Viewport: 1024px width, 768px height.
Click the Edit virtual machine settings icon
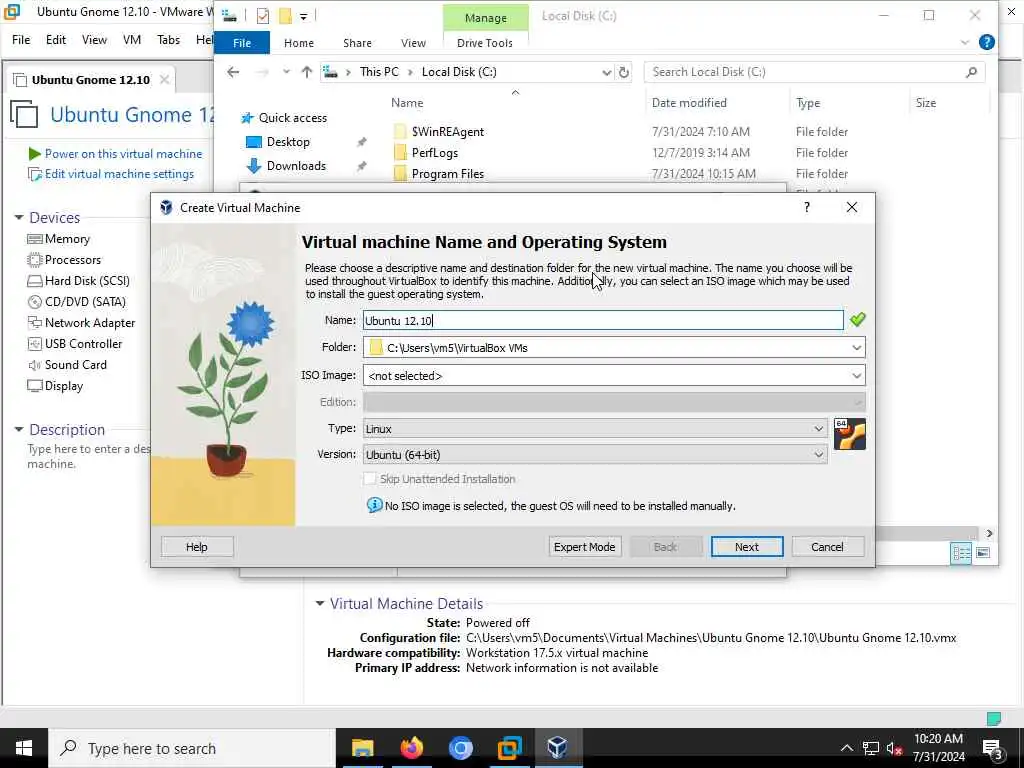tap(35, 174)
